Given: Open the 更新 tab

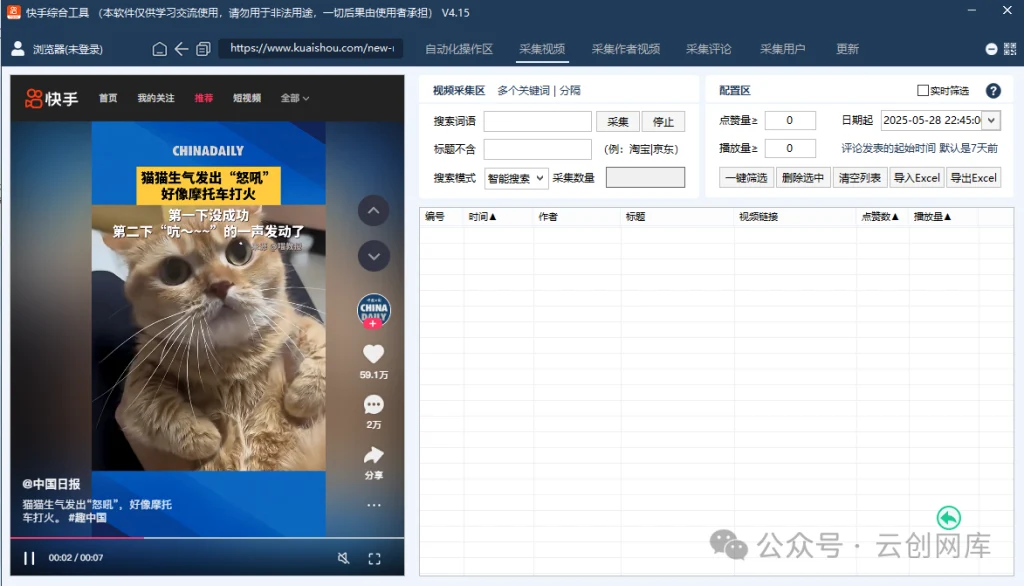Looking at the screenshot, I should (847, 49).
